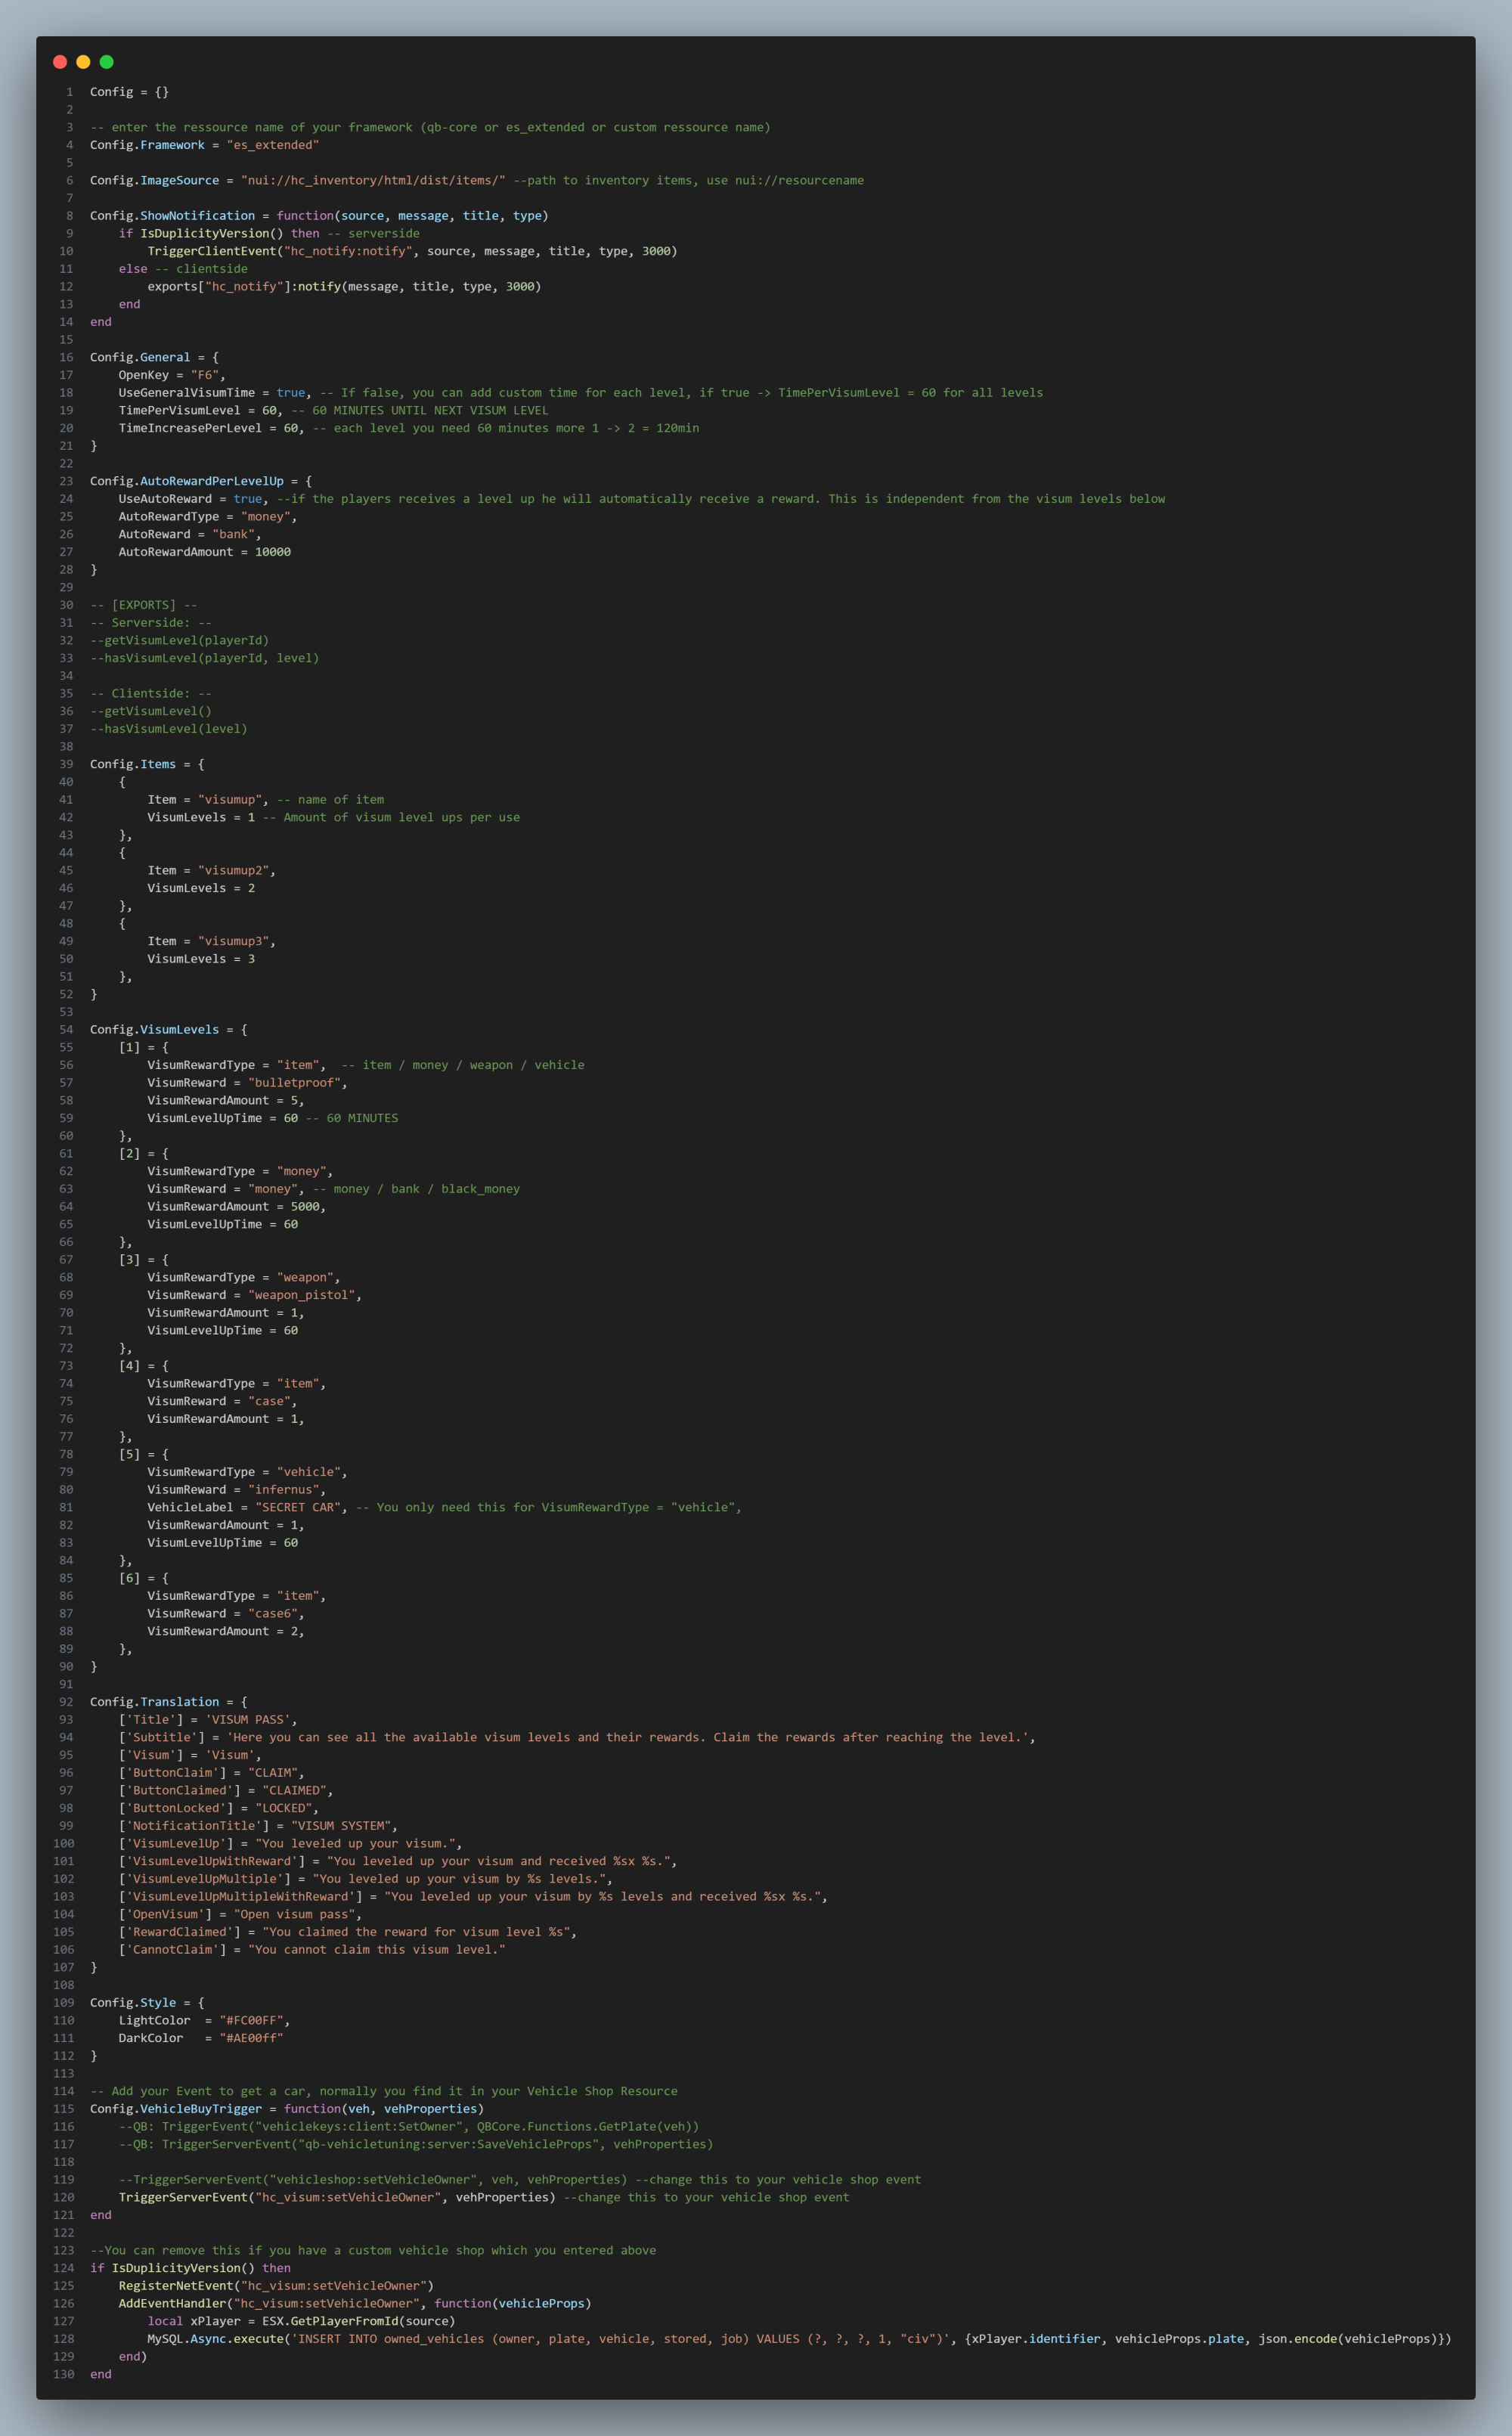The width and height of the screenshot is (1512, 2436).
Task: Click the RegisterNetEvent call on line 125
Action: pos(276,2286)
